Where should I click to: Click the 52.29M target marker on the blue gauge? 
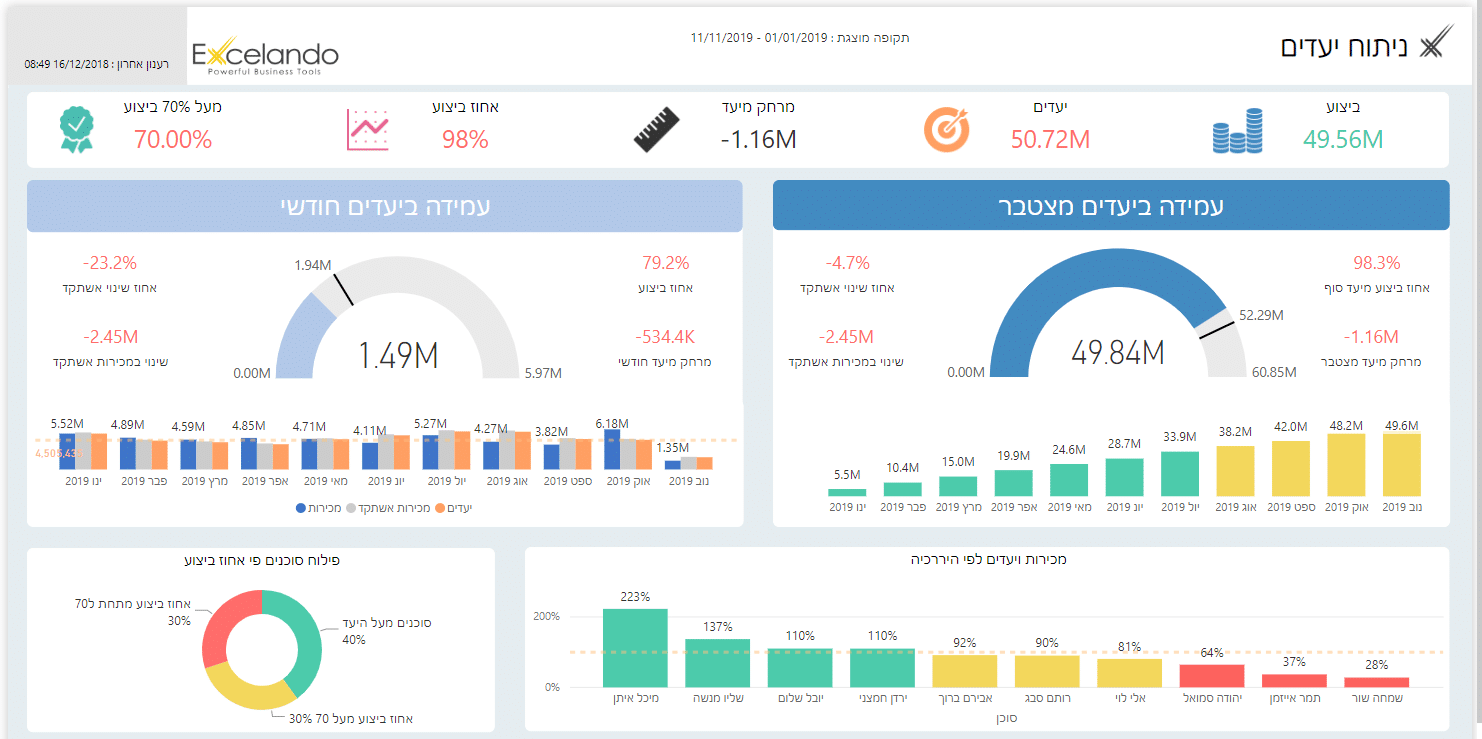1215,323
